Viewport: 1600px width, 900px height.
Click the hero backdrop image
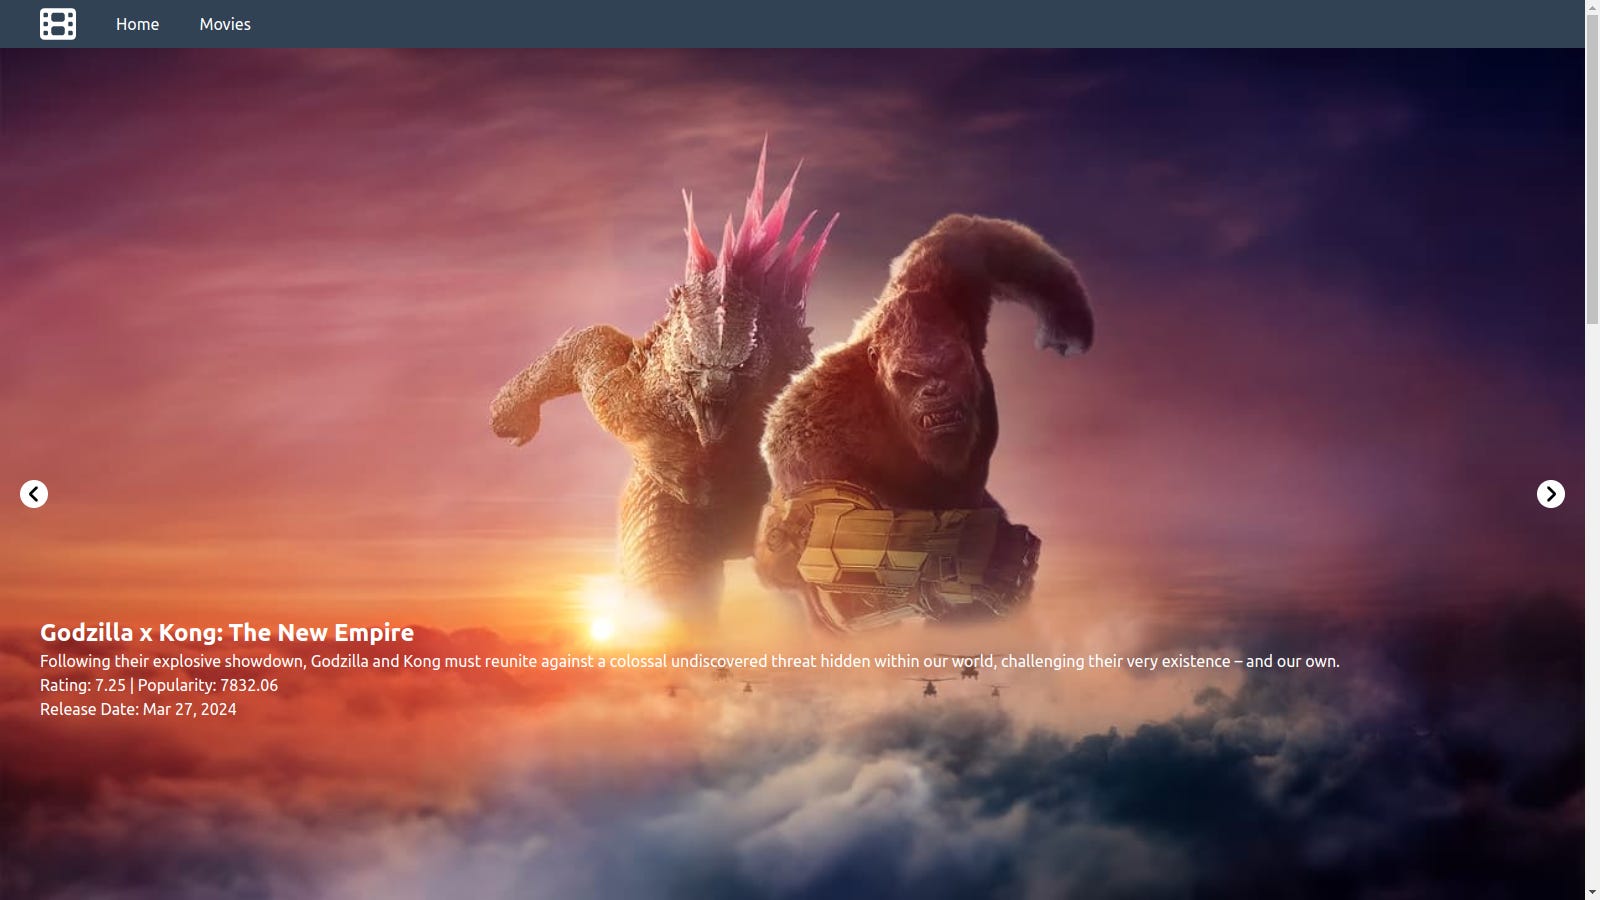click(x=800, y=300)
